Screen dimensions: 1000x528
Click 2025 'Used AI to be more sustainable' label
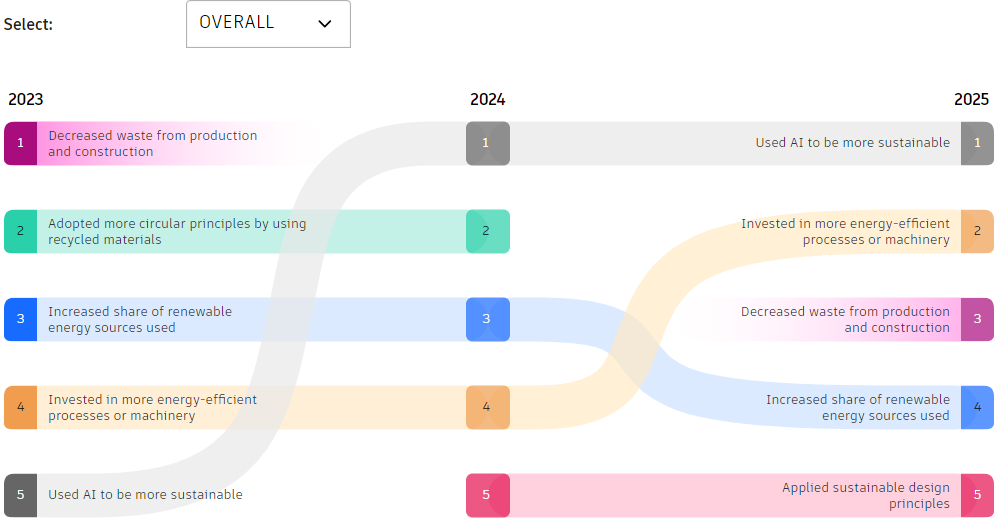tap(852, 143)
